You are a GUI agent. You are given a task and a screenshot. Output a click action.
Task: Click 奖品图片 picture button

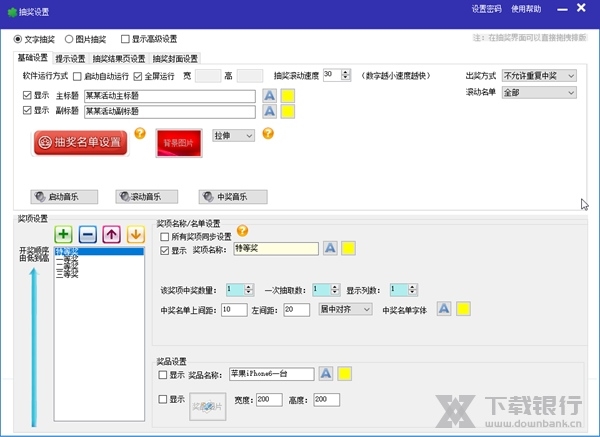[x=207, y=406]
